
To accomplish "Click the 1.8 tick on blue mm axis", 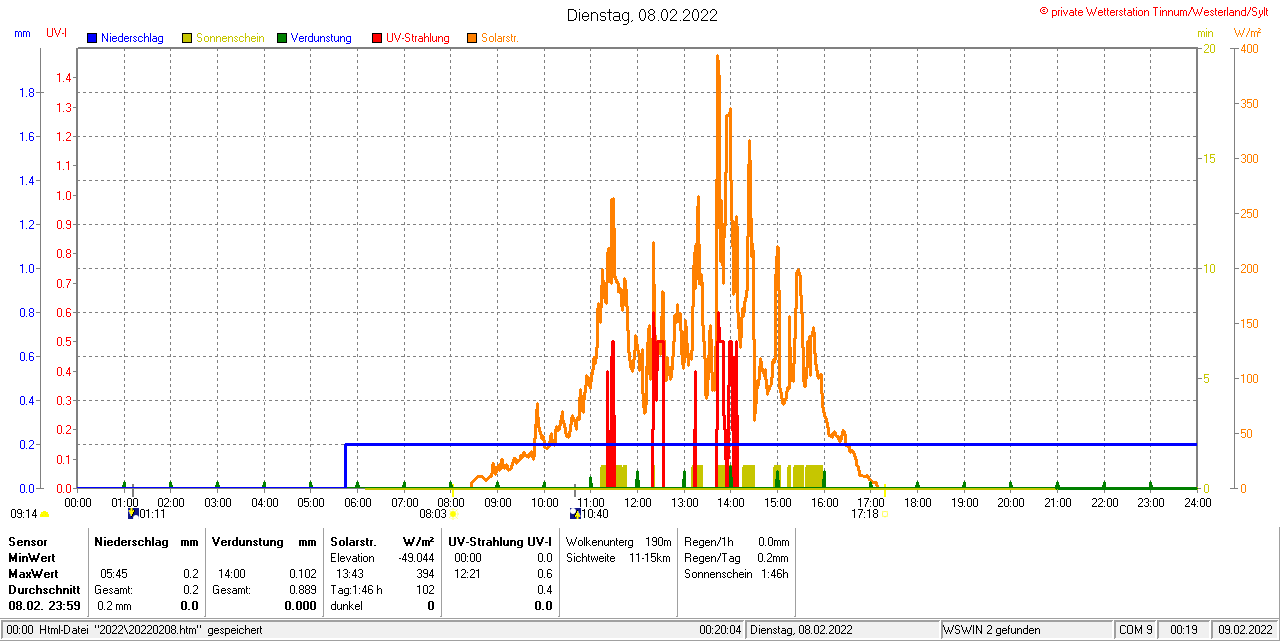I will [26, 93].
